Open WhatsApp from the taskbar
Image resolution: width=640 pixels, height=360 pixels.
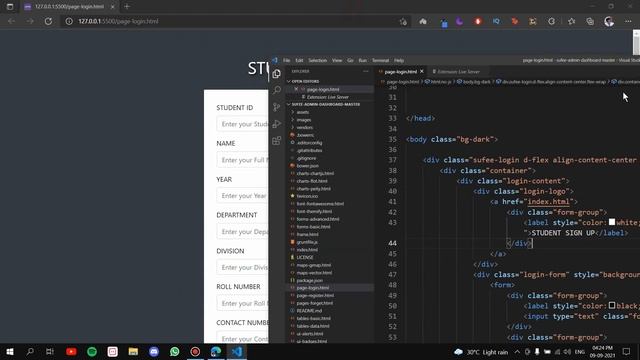point(175,351)
